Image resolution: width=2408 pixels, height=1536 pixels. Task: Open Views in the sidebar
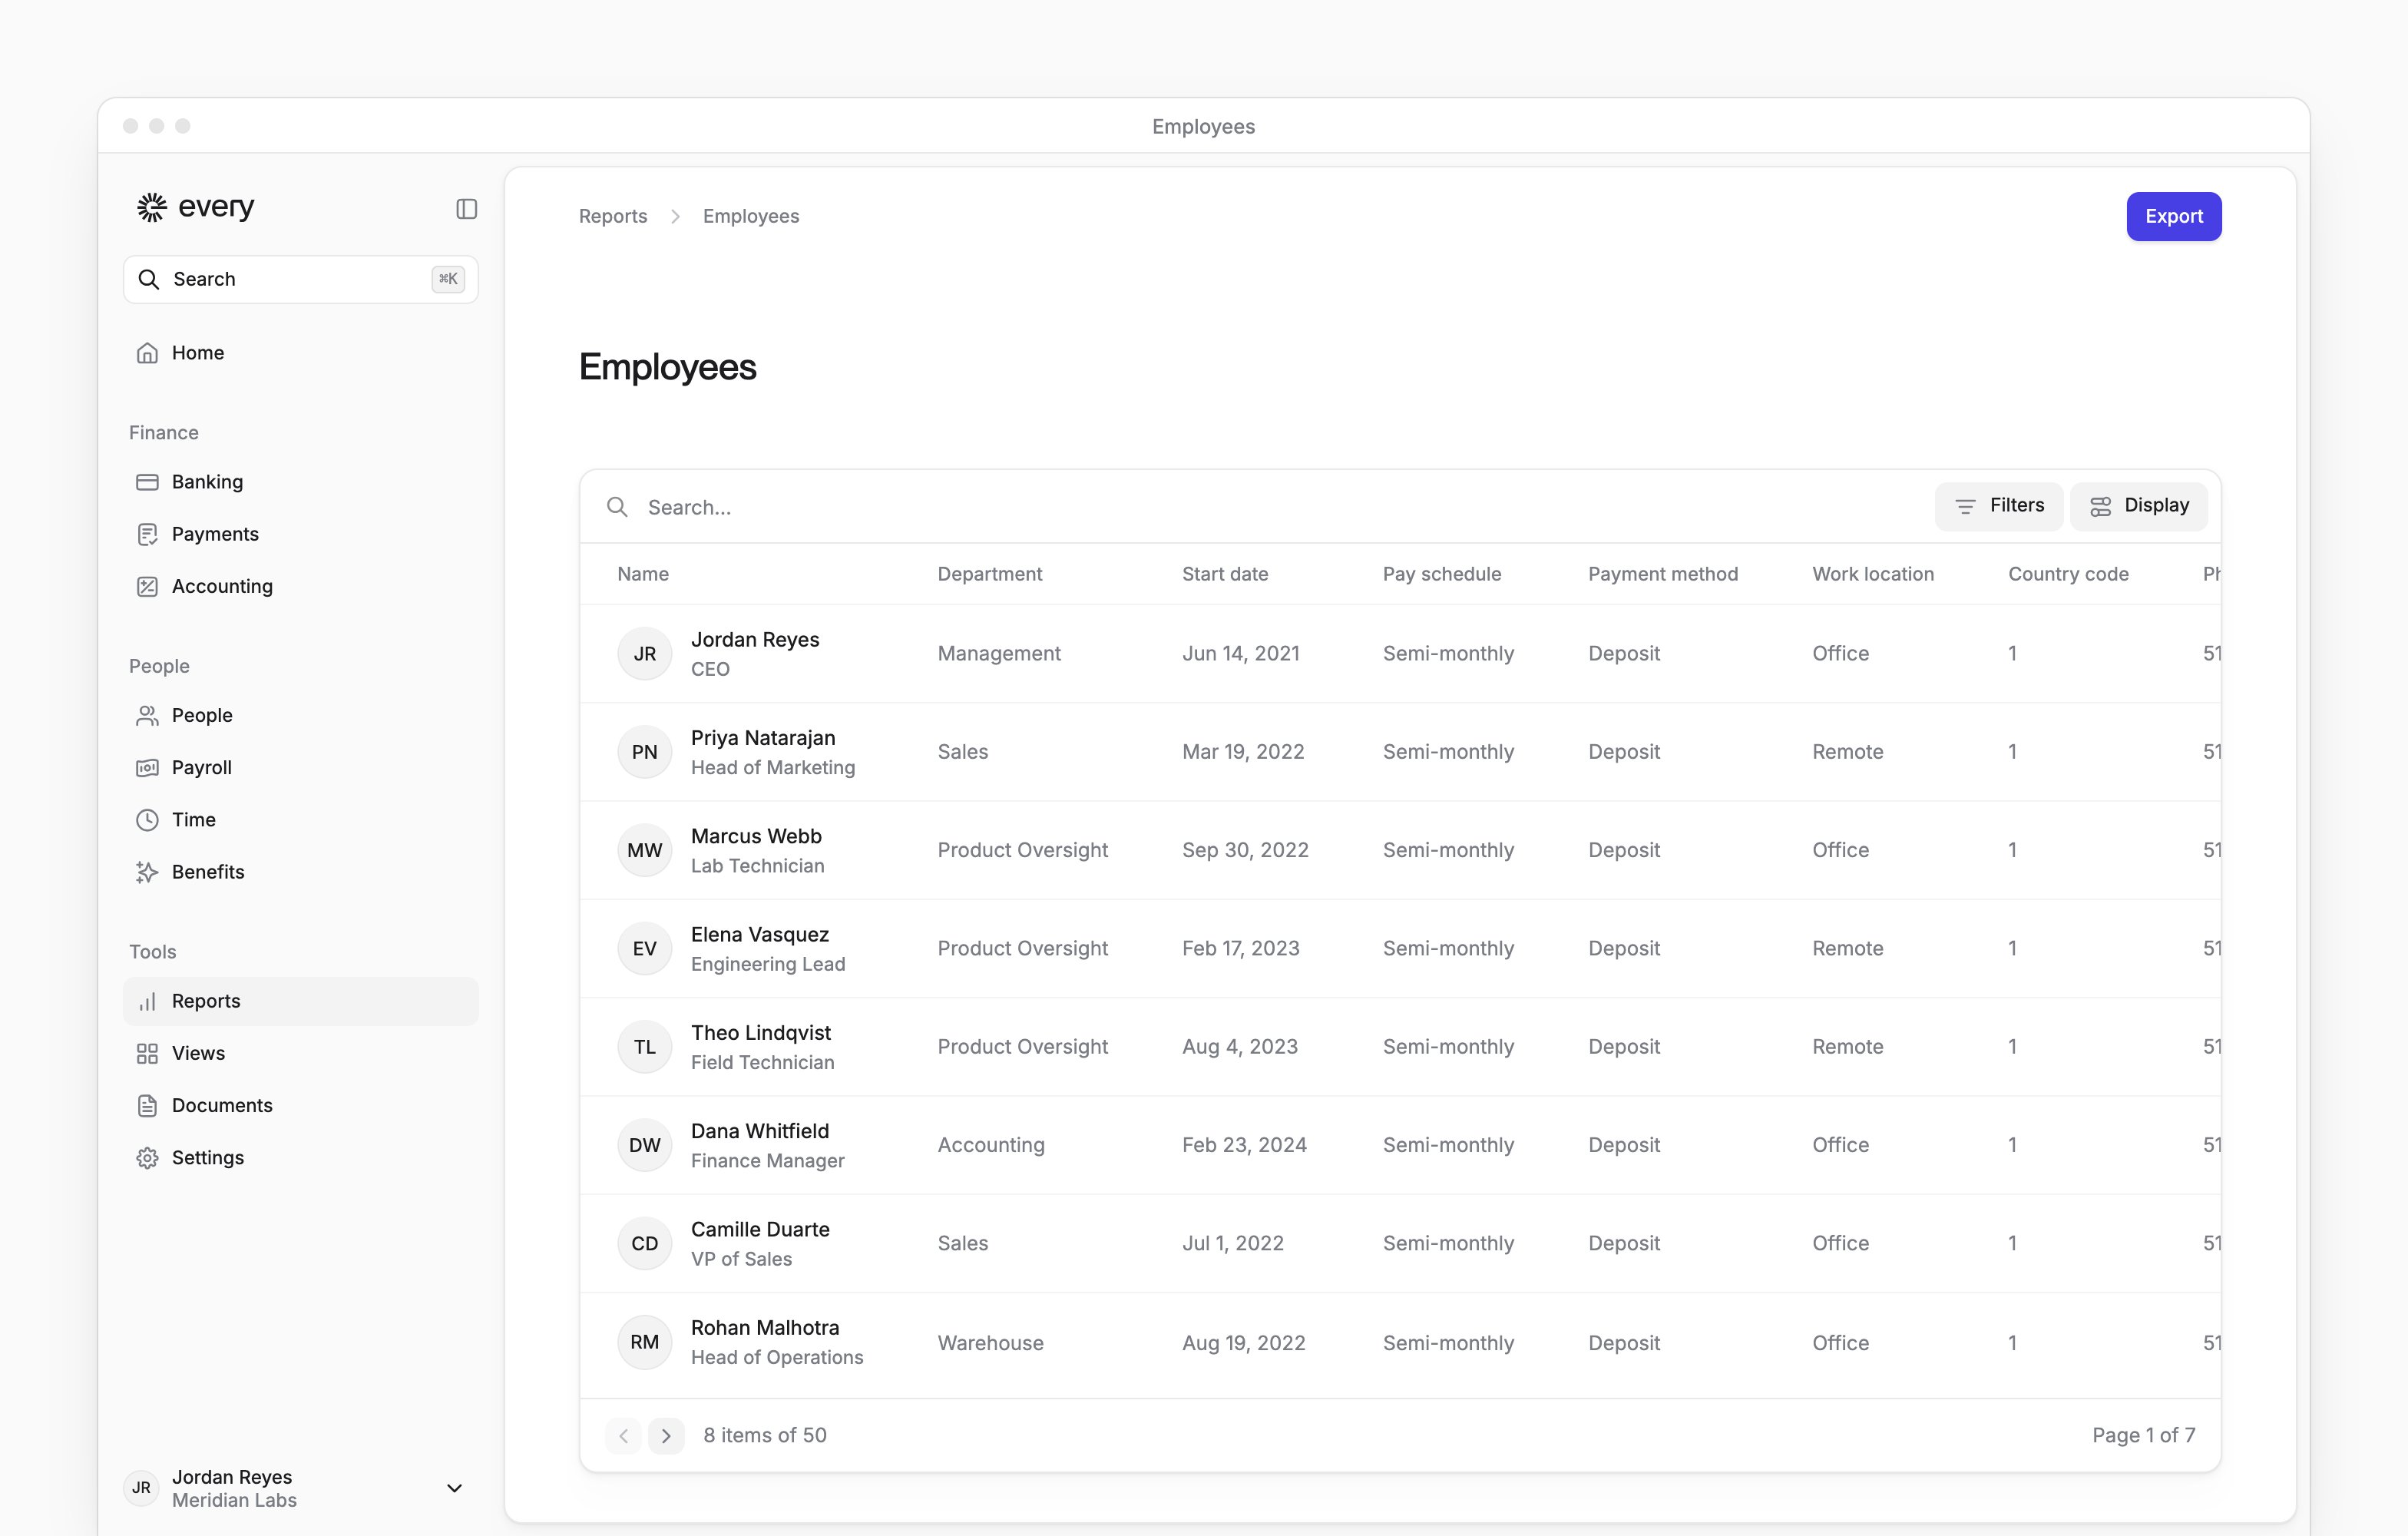300,1053
